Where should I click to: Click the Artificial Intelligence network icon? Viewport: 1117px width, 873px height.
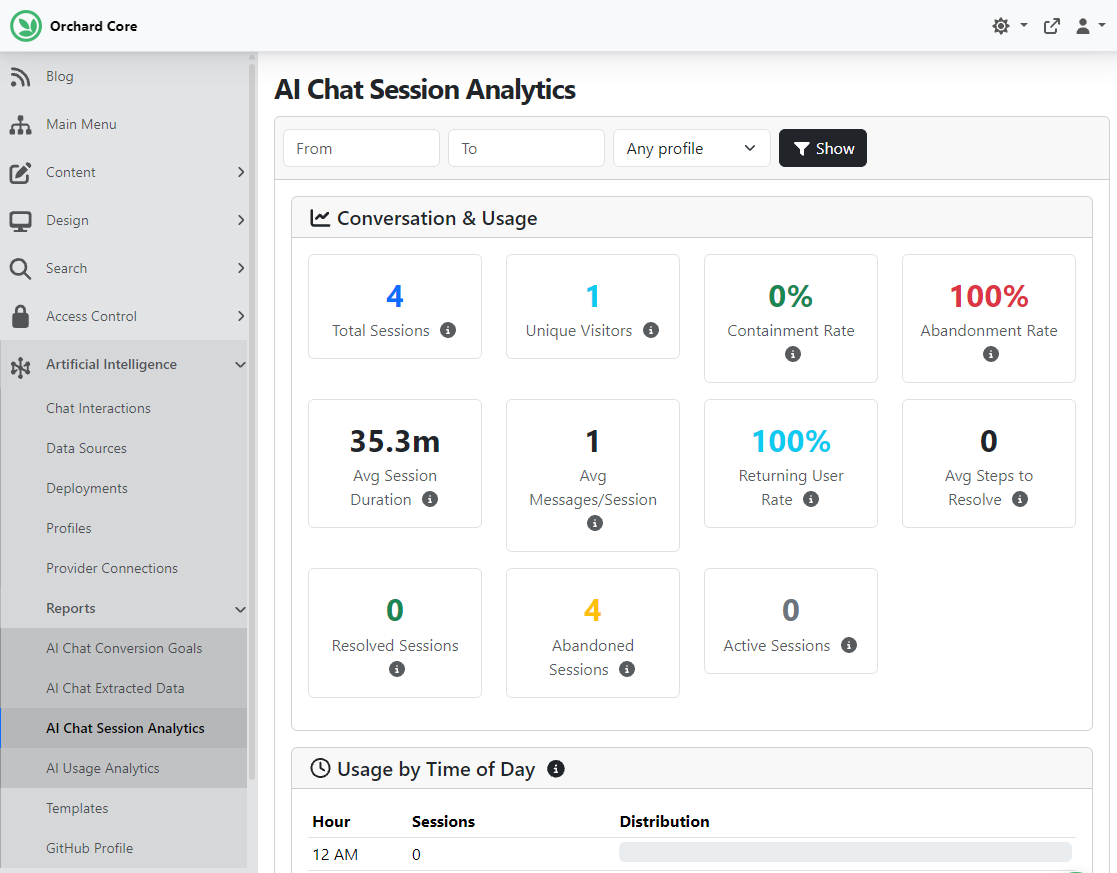[x=21, y=367]
